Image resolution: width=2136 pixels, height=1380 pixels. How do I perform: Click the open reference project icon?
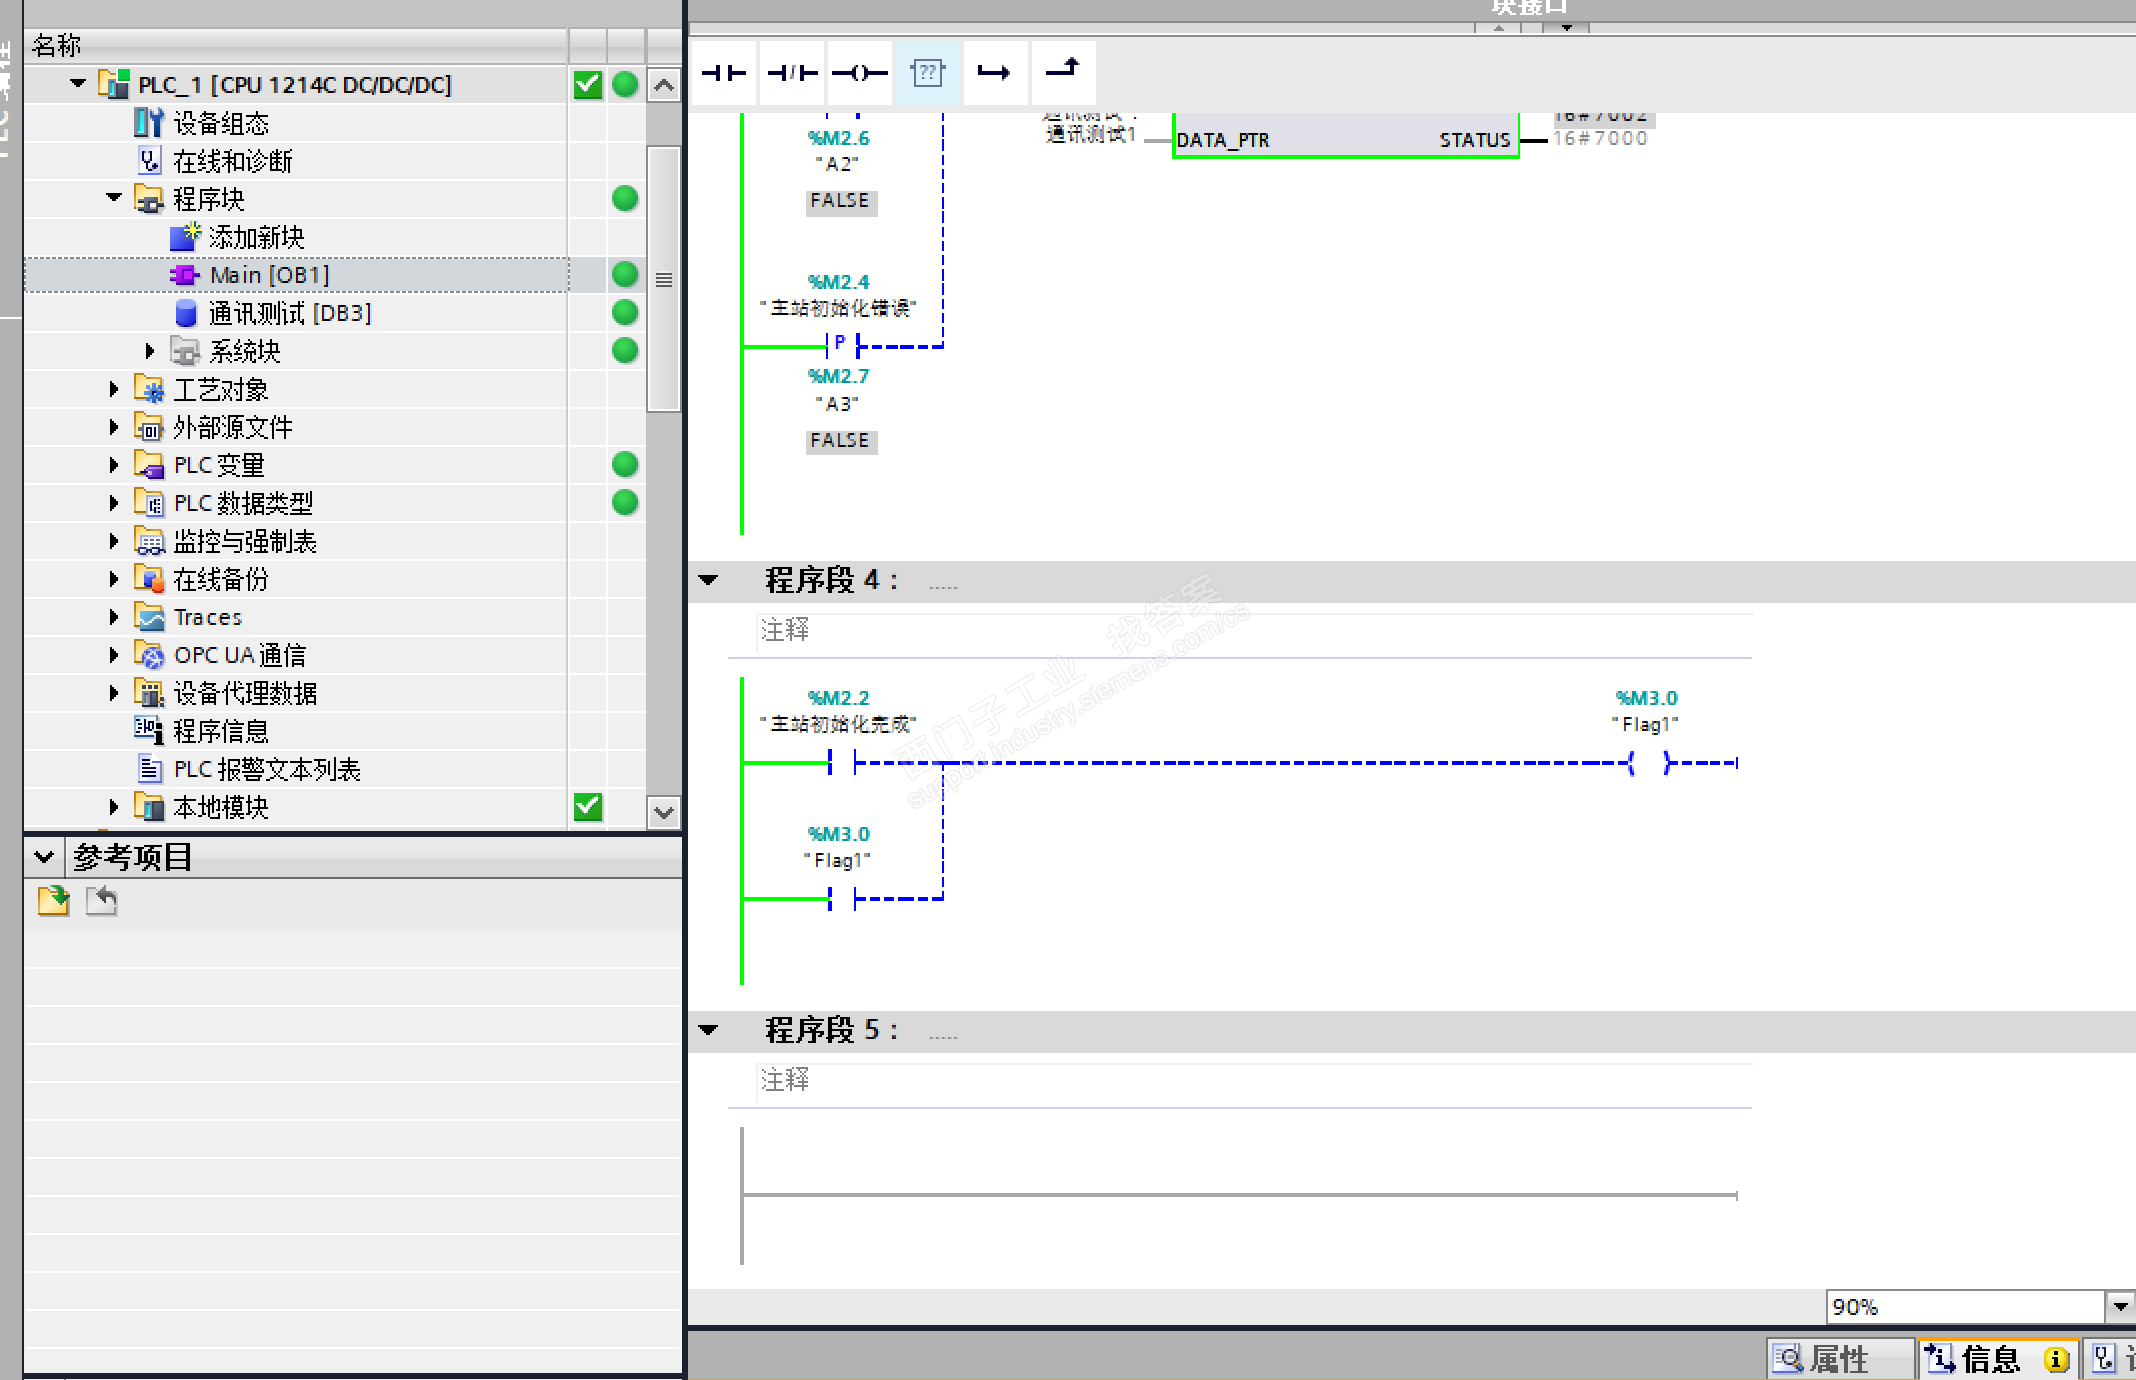pos(53,902)
